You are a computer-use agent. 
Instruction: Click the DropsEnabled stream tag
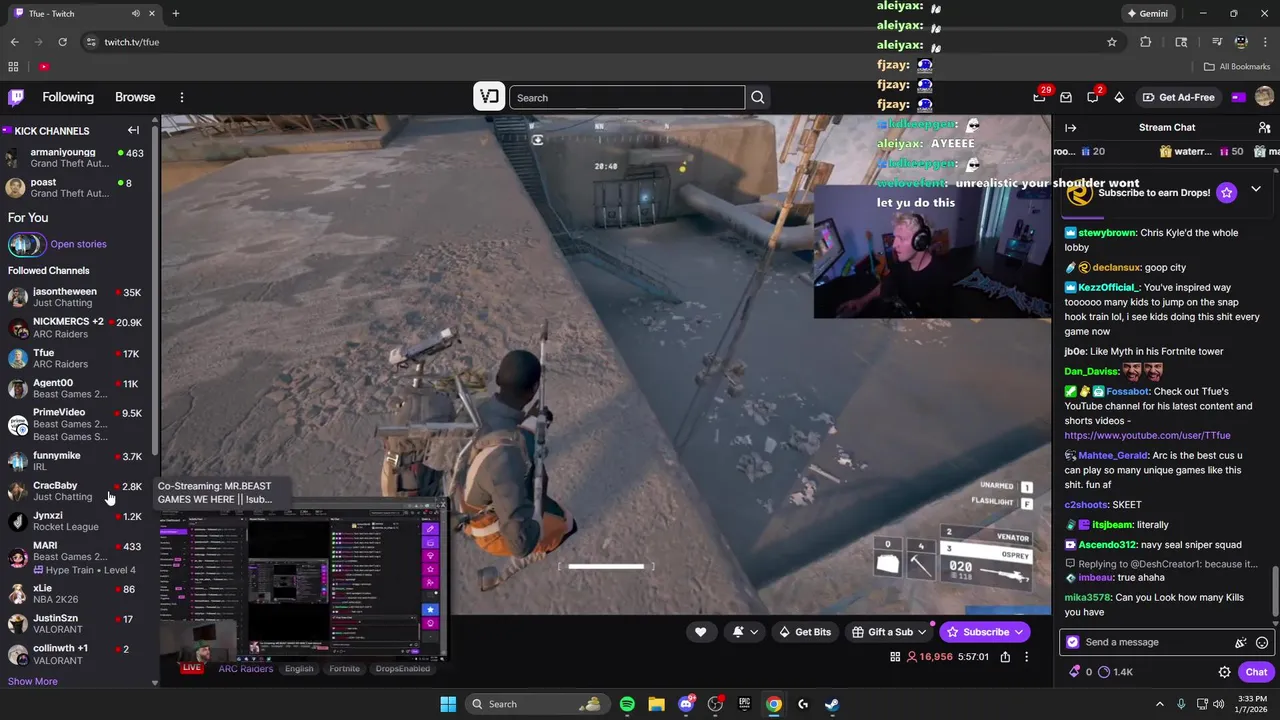(x=403, y=669)
